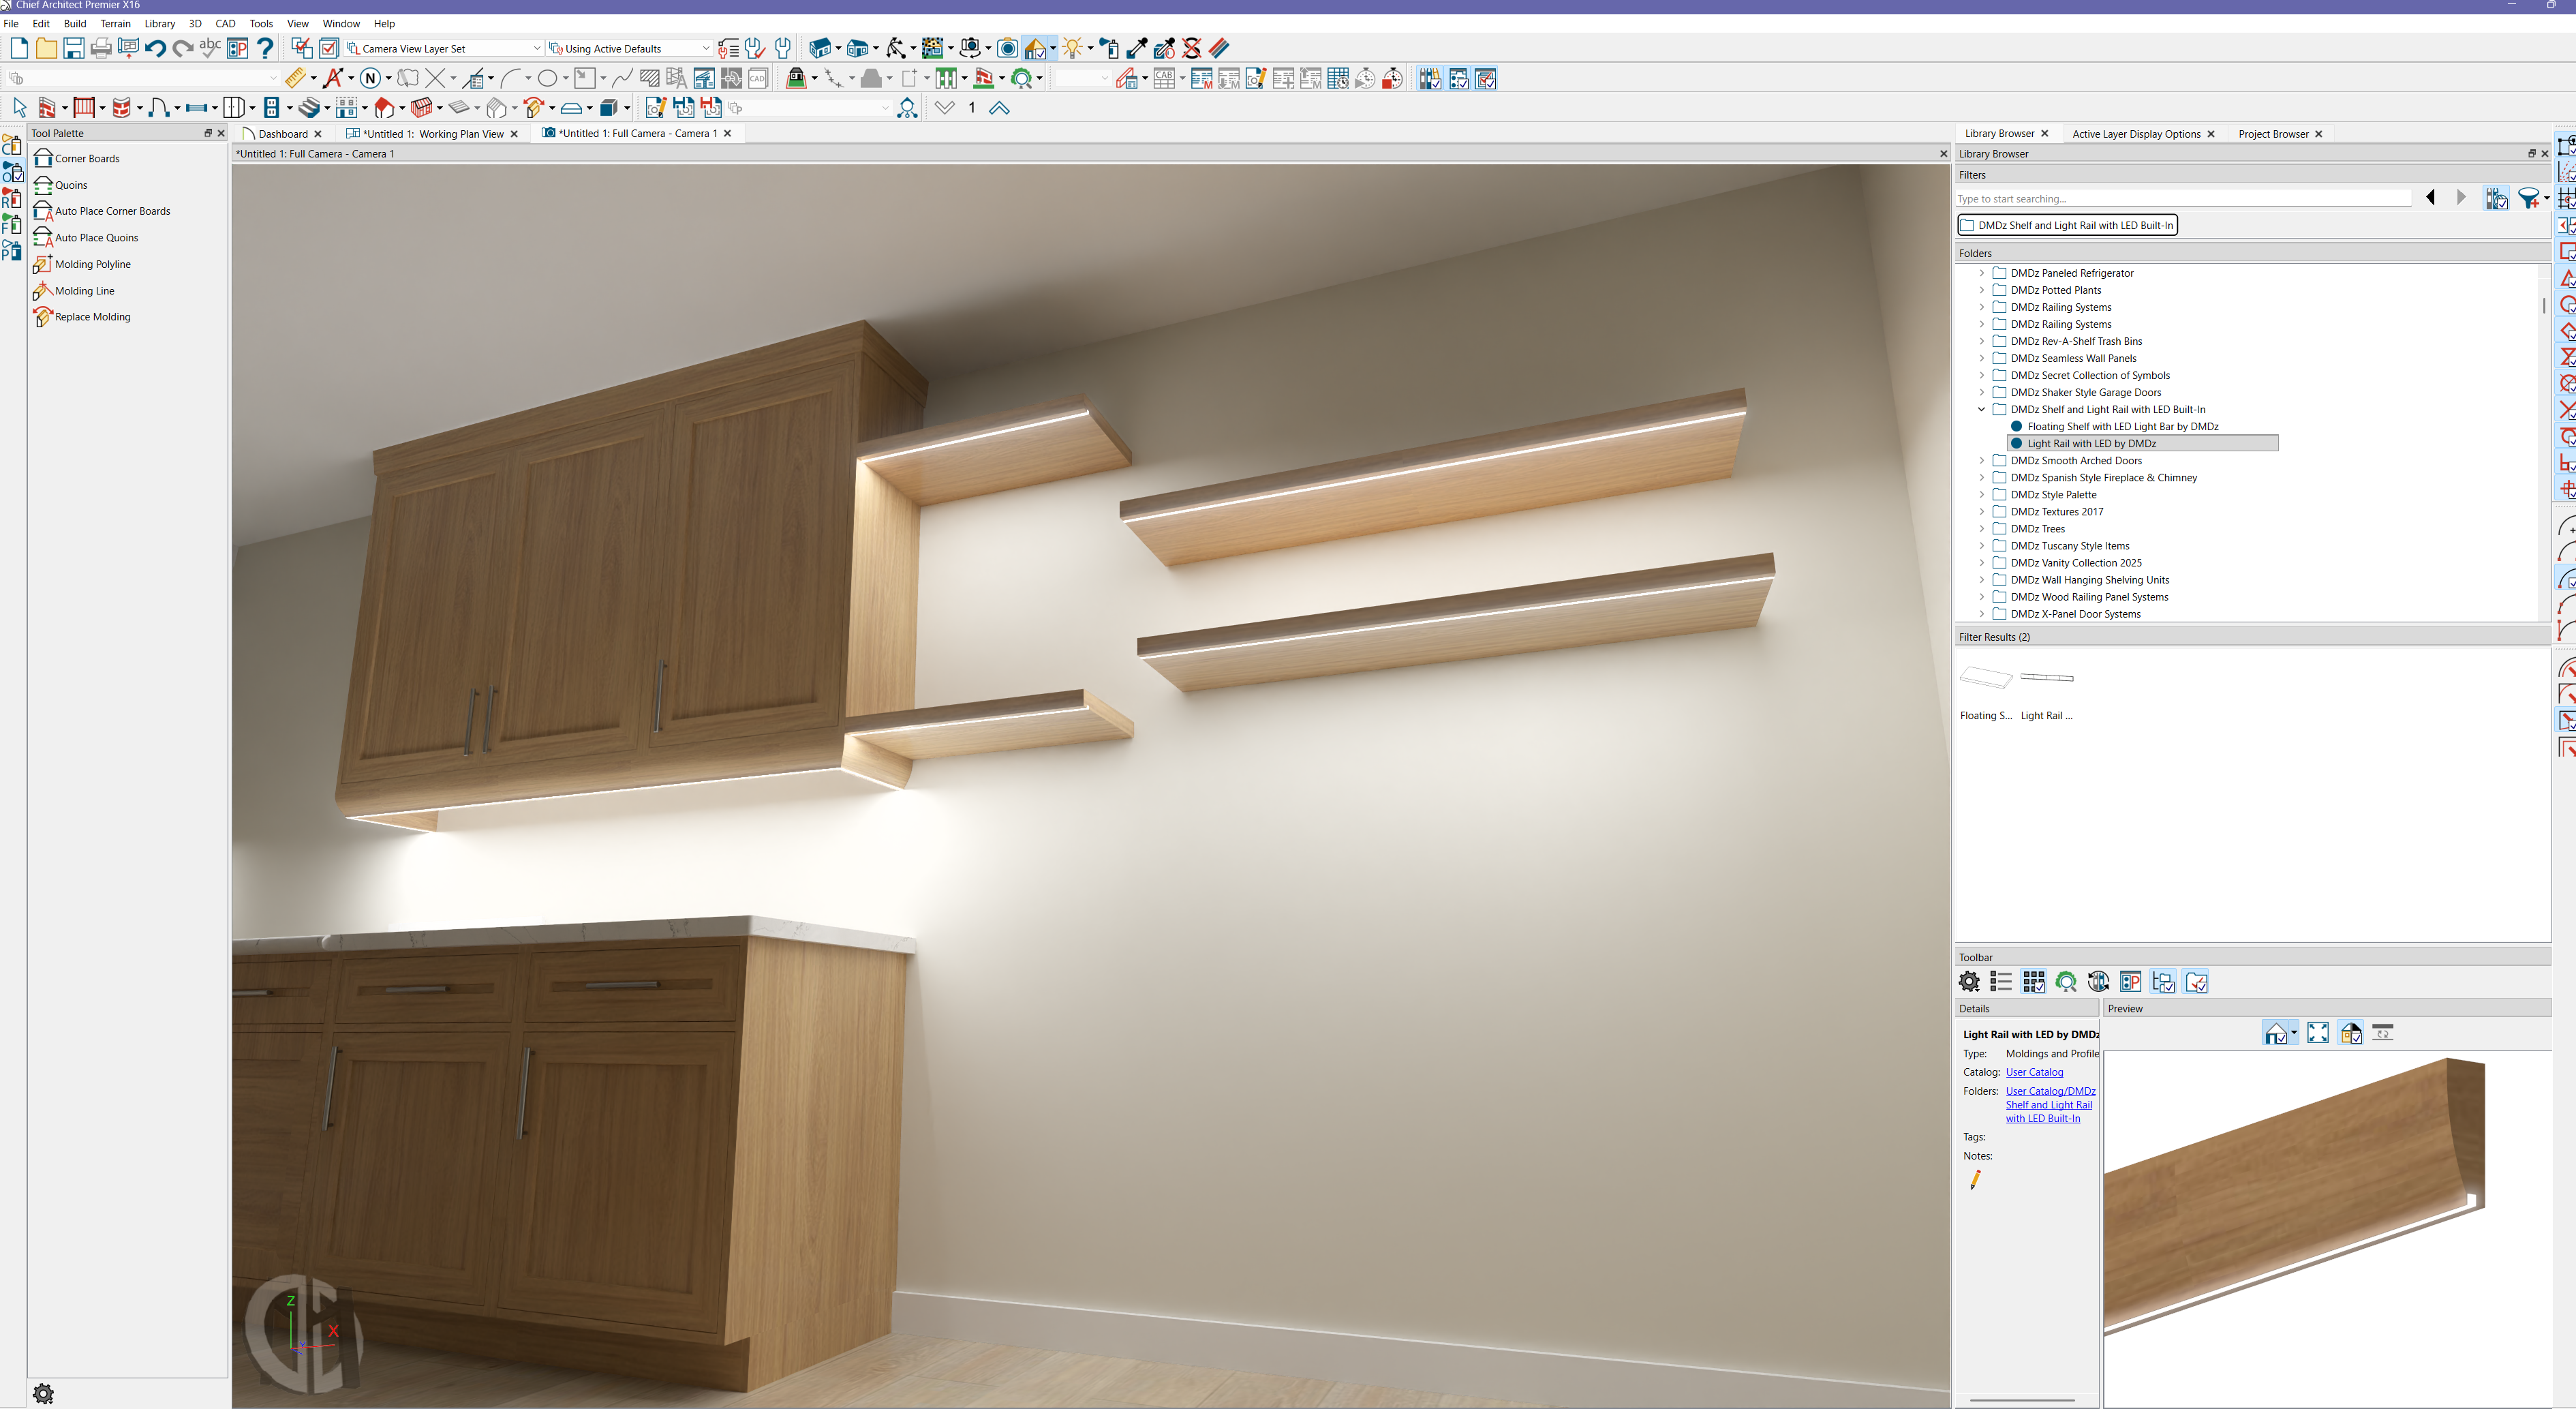Click the Fill Window icon in Preview
The height and width of the screenshot is (1409, 2576).
pyautogui.click(x=2317, y=1033)
